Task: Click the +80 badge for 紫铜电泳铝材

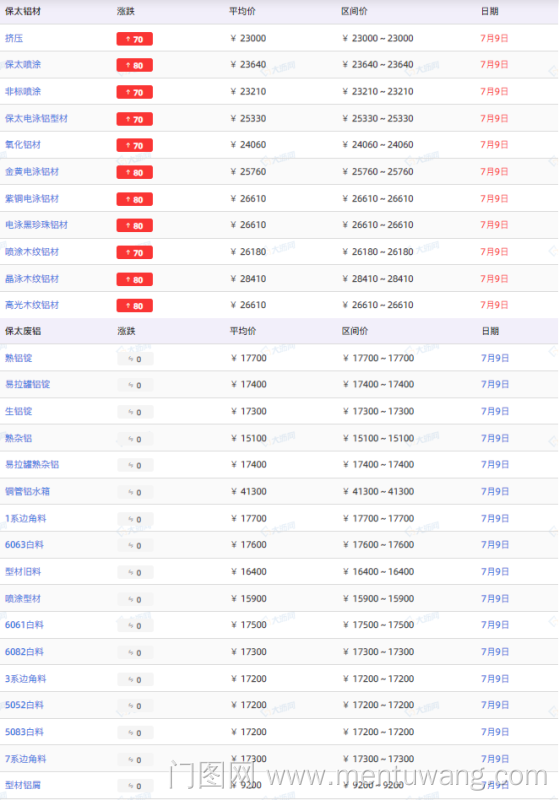Action: pos(135,199)
